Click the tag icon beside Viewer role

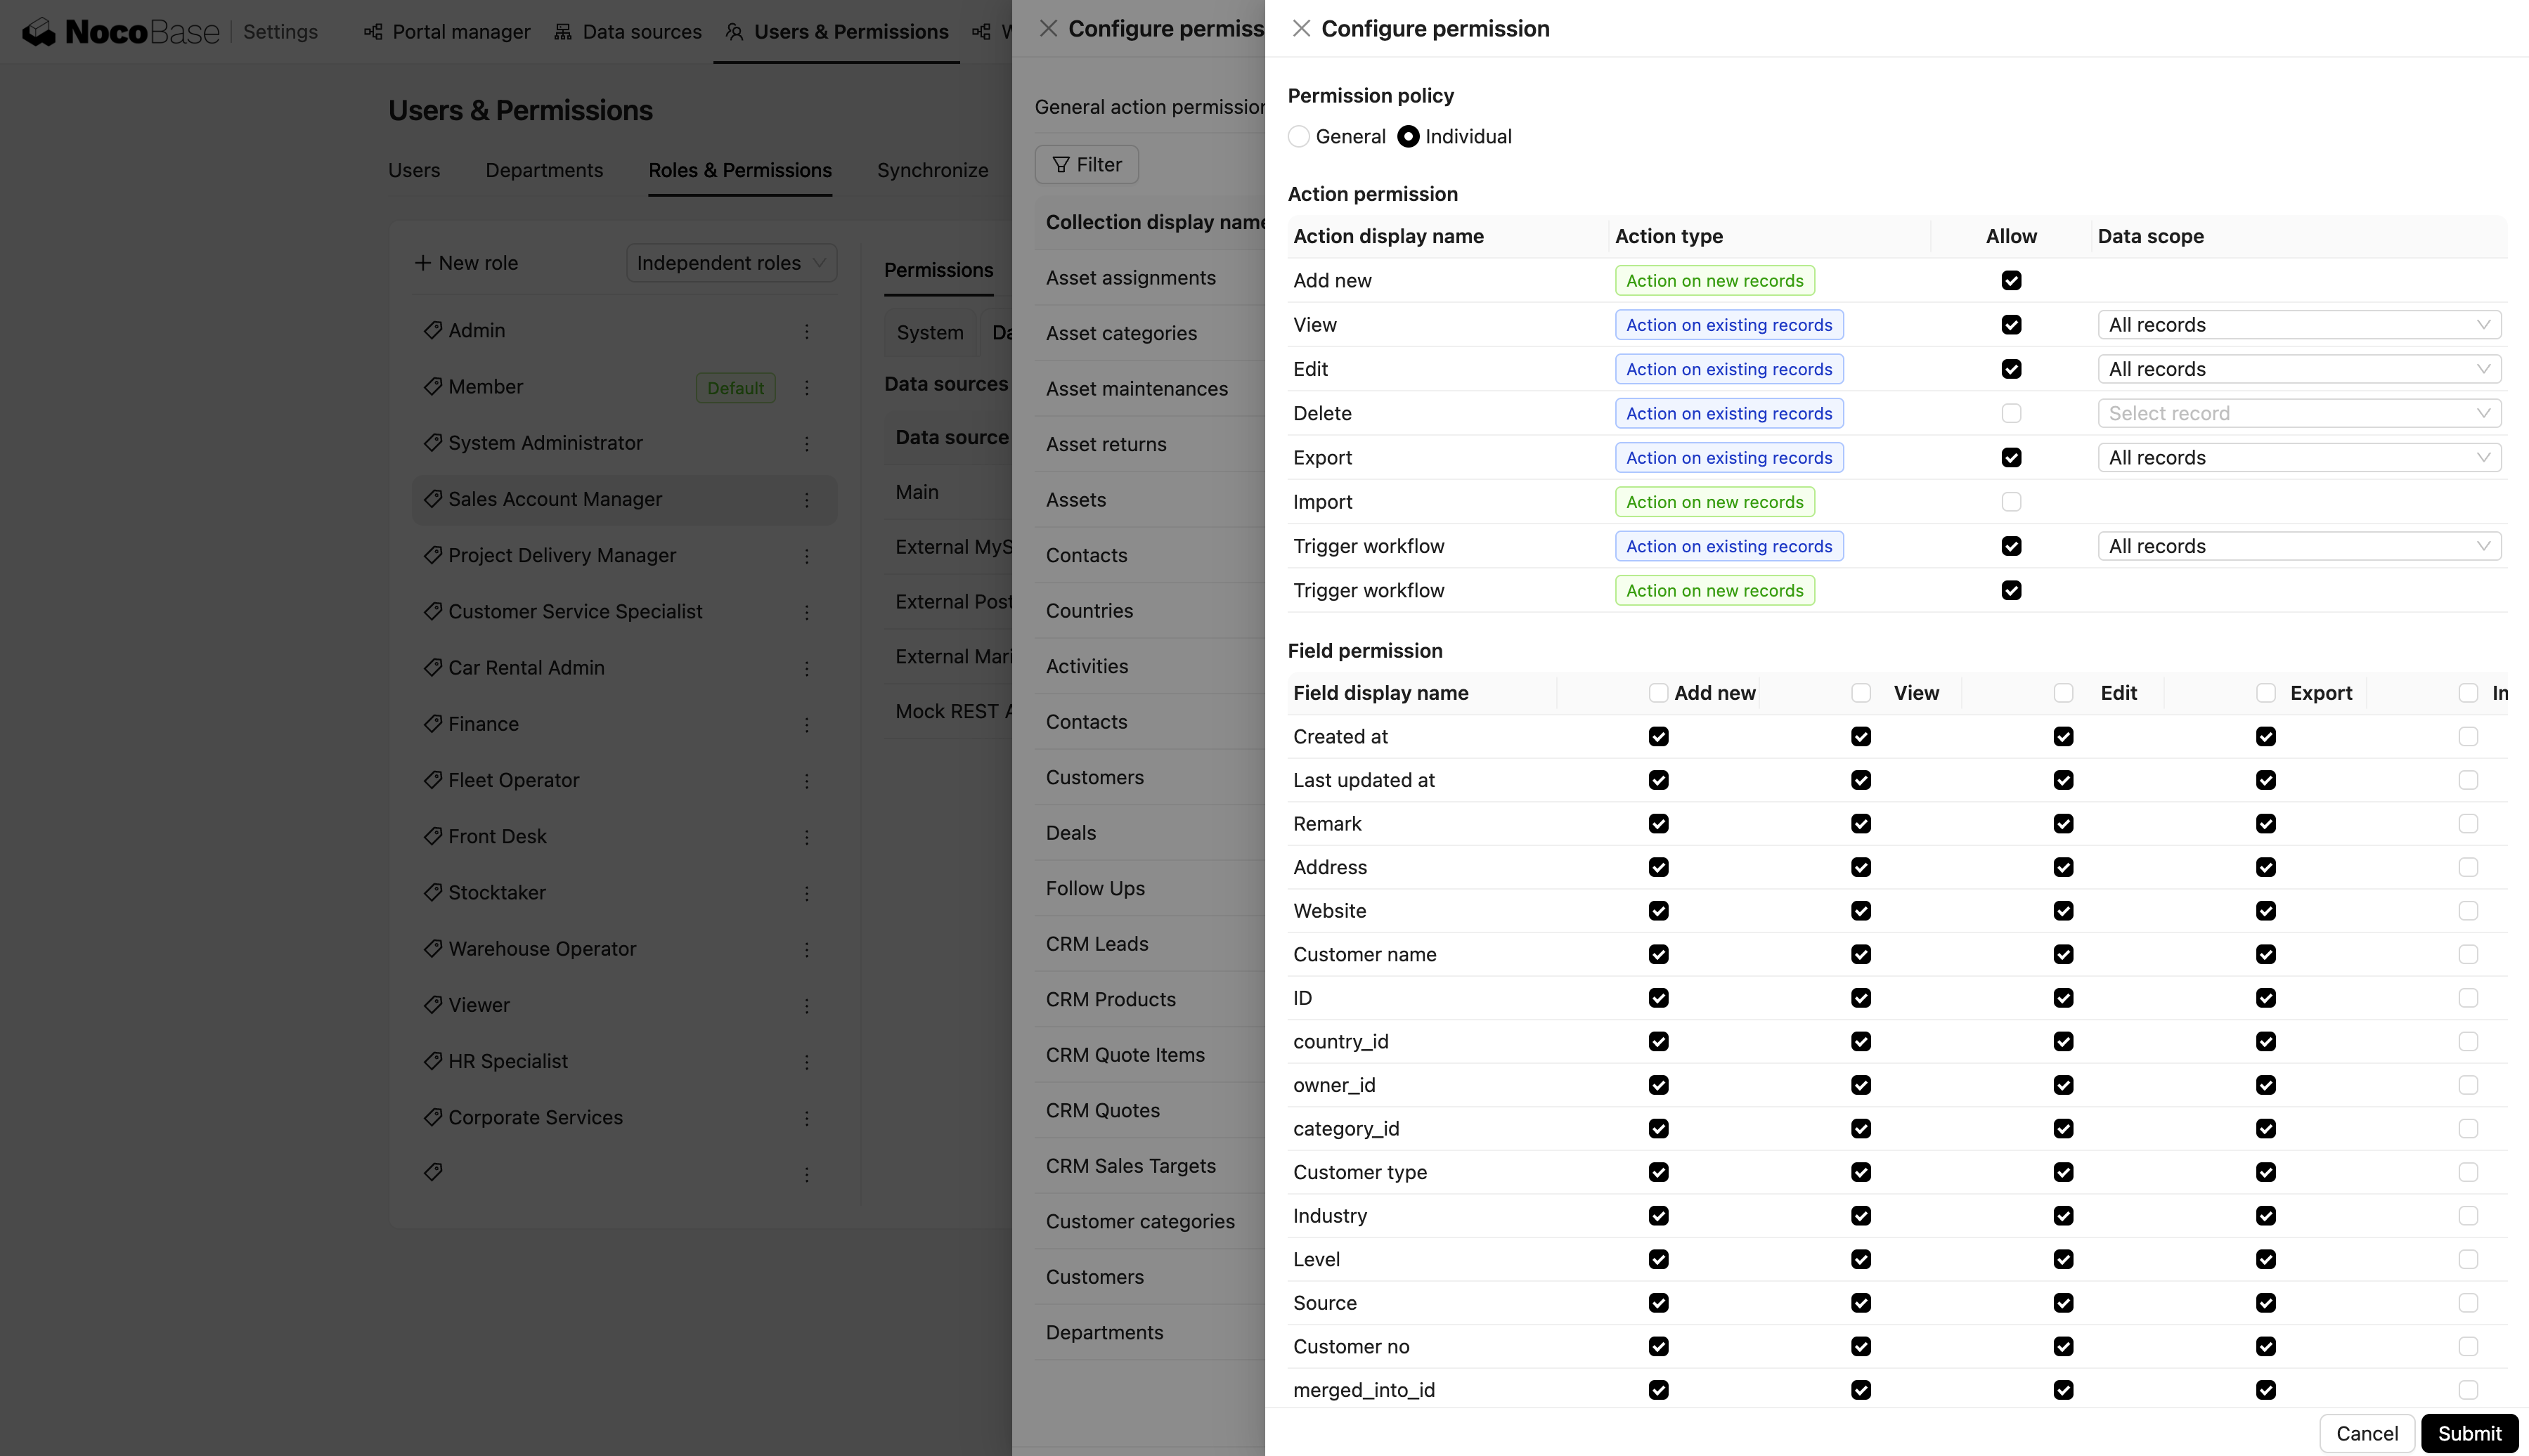[433, 1004]
